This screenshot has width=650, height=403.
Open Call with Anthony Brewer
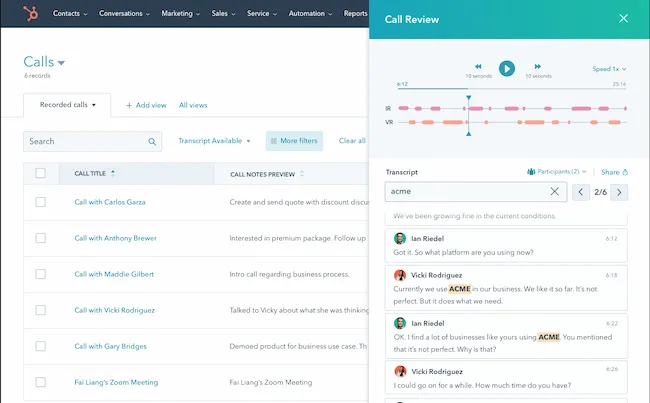[x=116, y=238]
